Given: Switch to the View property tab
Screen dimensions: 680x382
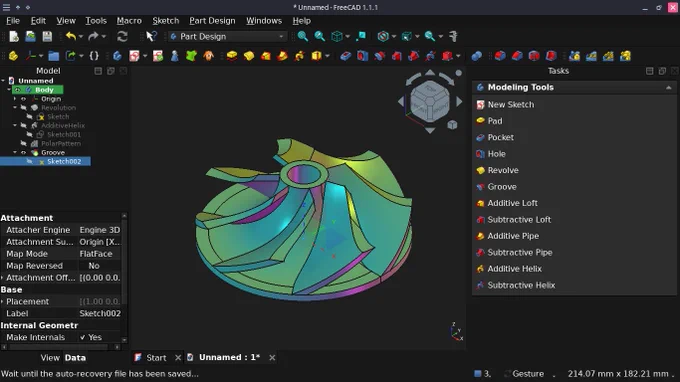Looking at the screenshot, I should coord(50,358).
